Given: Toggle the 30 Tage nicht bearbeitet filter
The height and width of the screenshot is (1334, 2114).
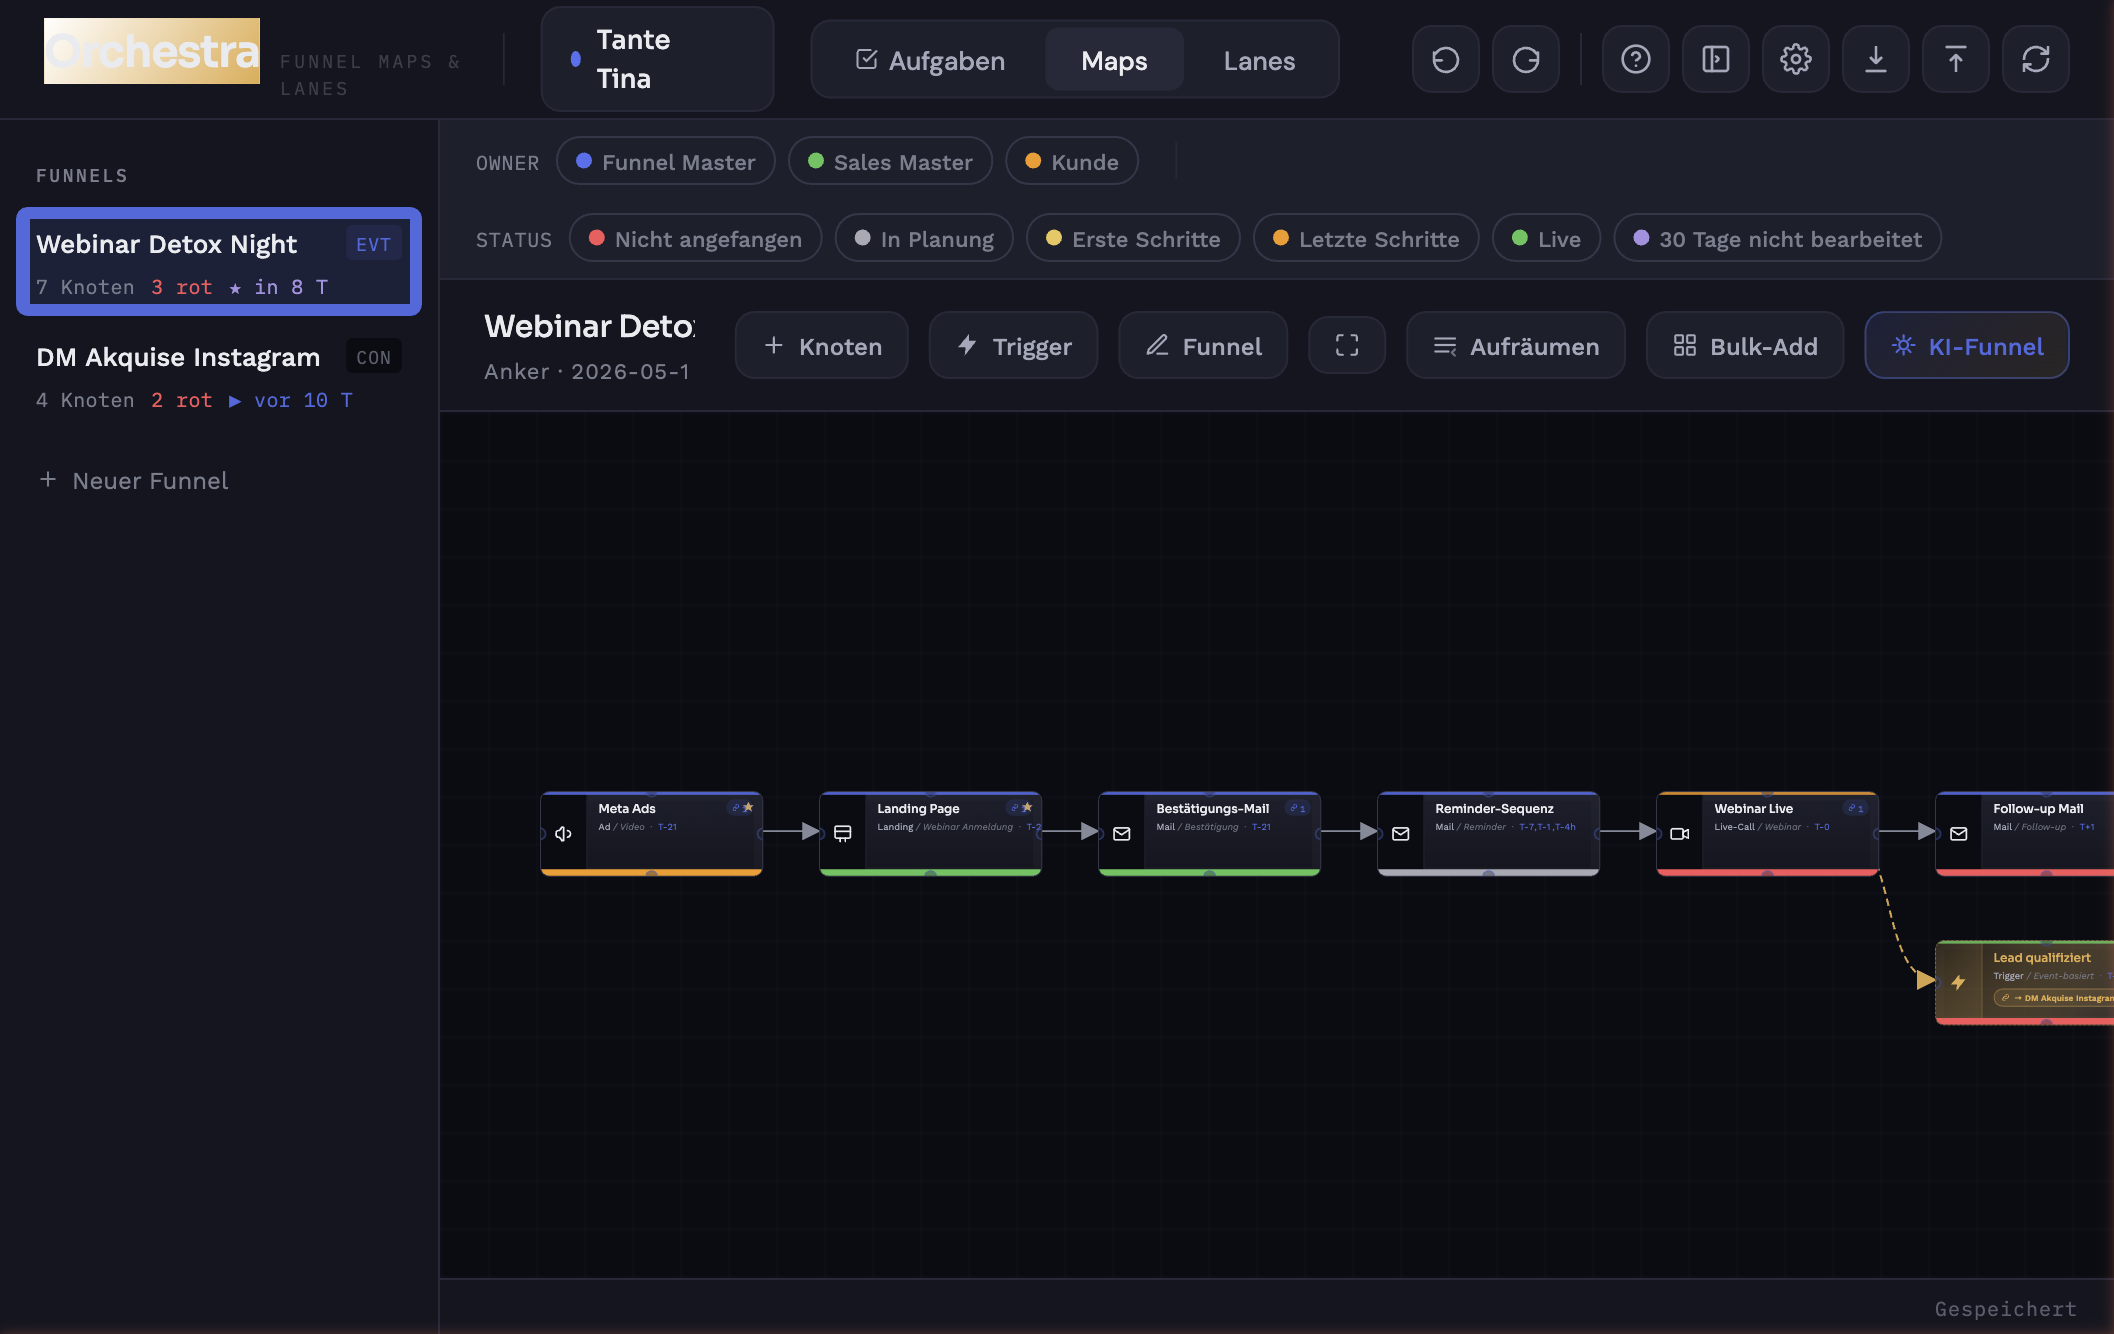Looking at the screenshot, I should tap(1778, 238).
